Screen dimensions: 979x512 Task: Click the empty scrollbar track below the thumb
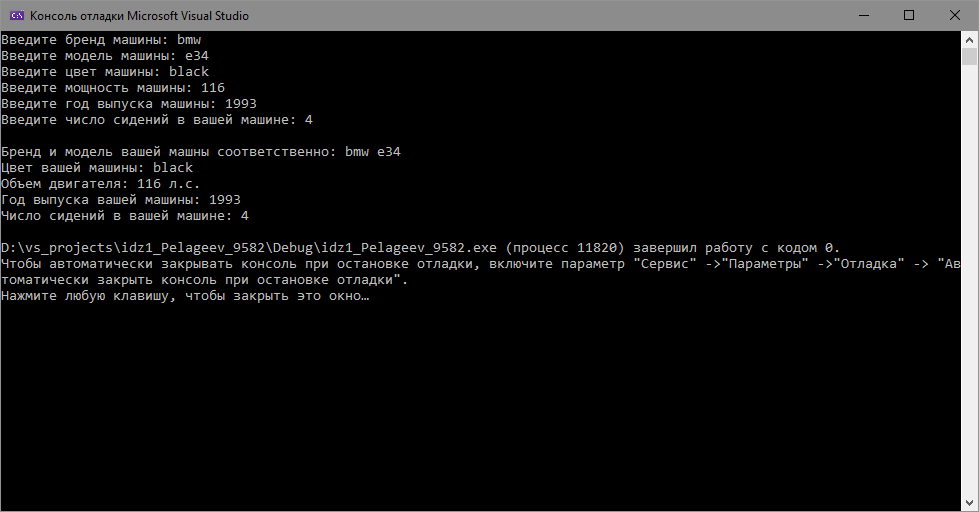pyautogui.click(x=969, y=281)
